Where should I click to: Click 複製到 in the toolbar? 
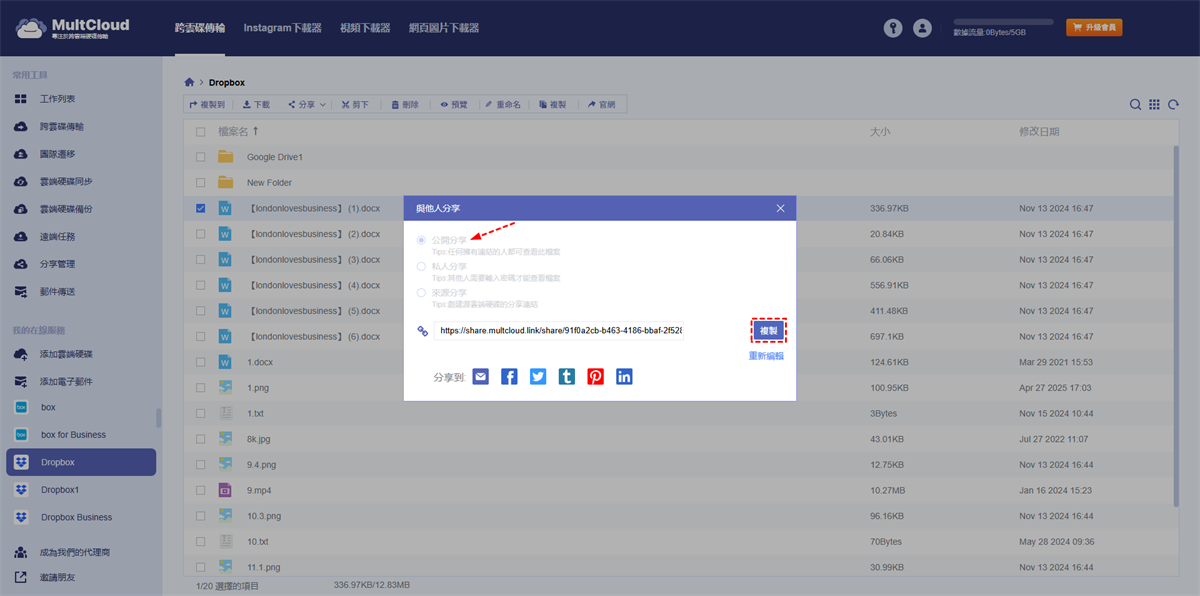click(x=207, y=104)
